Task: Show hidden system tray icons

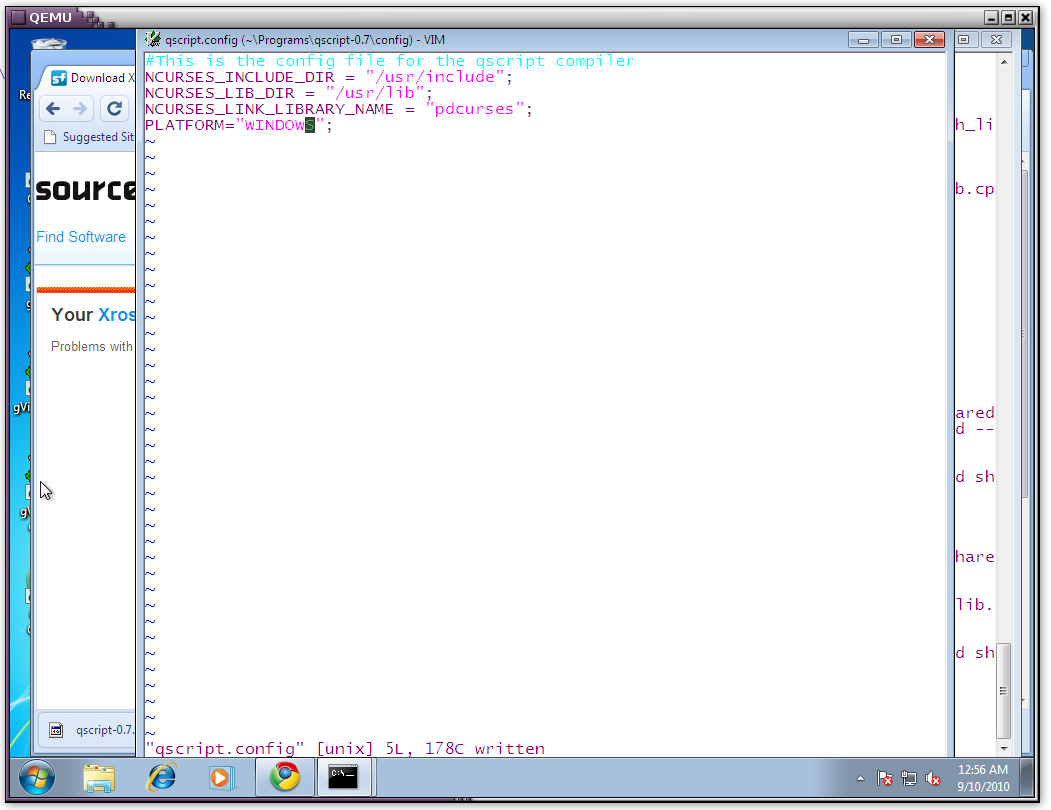Action: click(860, 778)
